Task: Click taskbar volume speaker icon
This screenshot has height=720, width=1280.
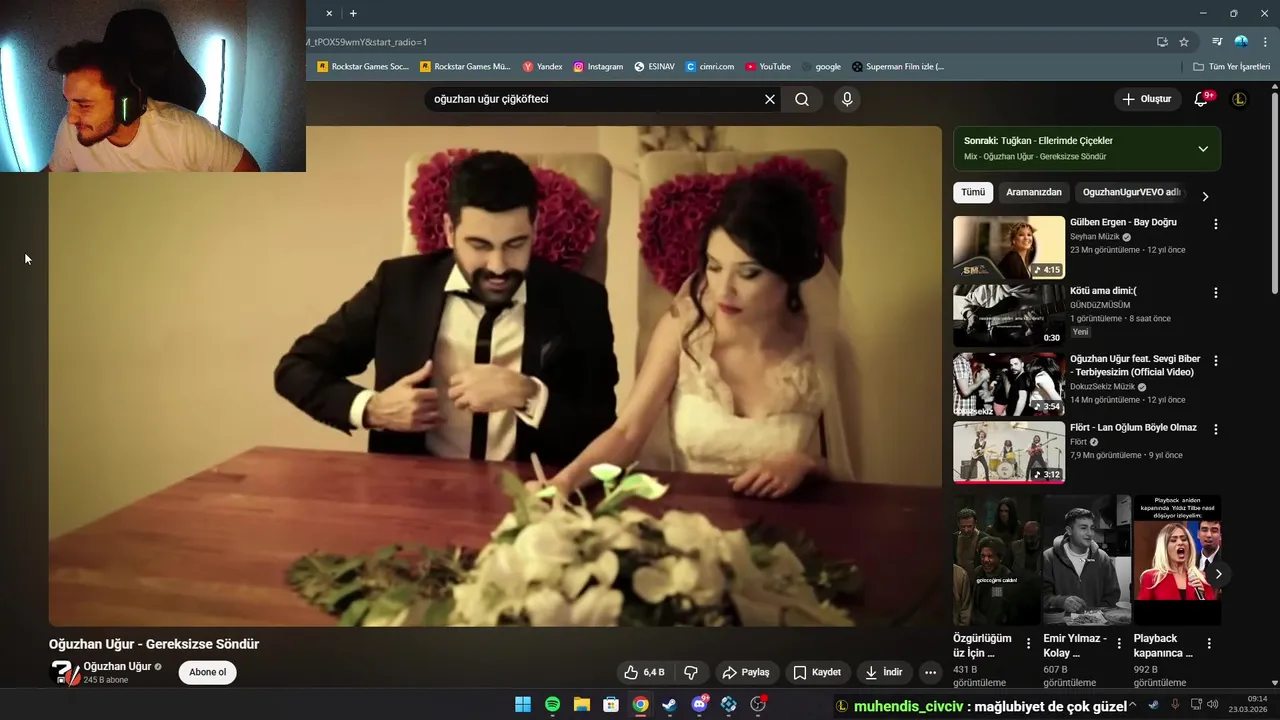Action: pos(1213,705)
